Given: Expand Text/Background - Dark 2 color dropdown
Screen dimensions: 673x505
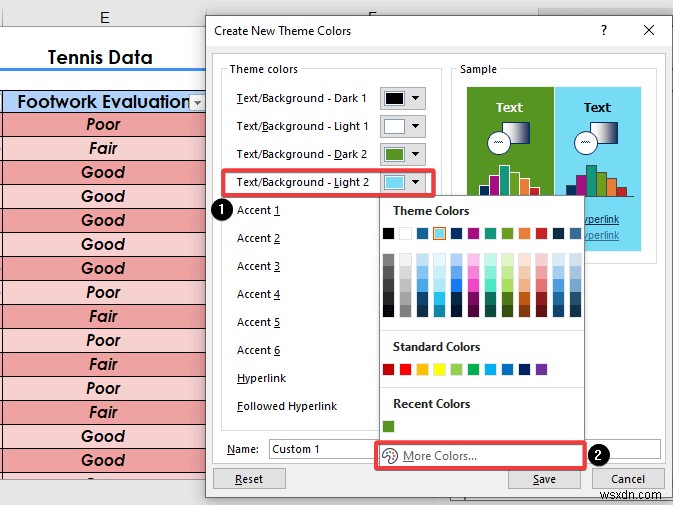Looking at the screenshot, I should pyautogui.click(x=415, y=154).
